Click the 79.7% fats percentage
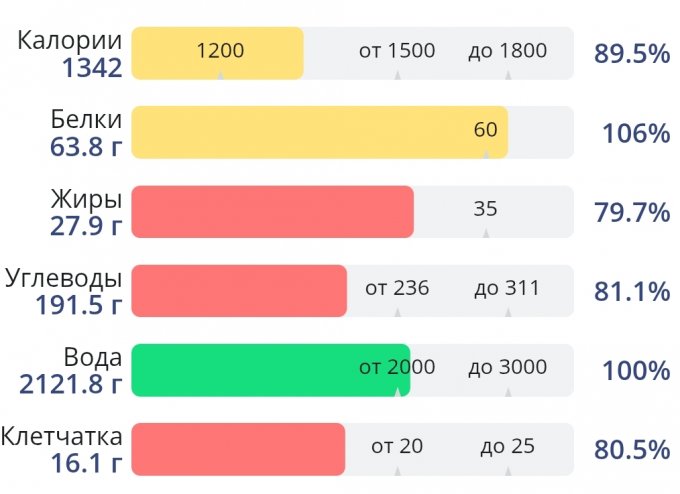 (x=631, y=212)
